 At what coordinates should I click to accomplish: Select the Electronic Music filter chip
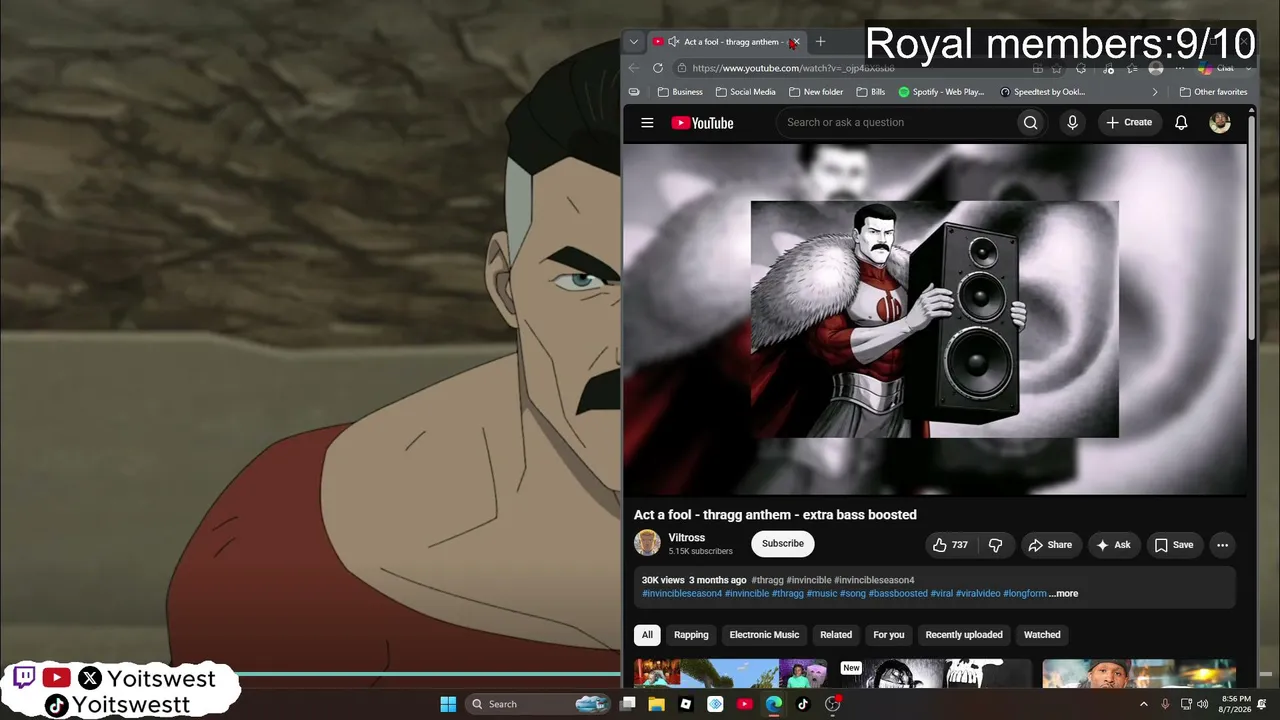(764, 635)
